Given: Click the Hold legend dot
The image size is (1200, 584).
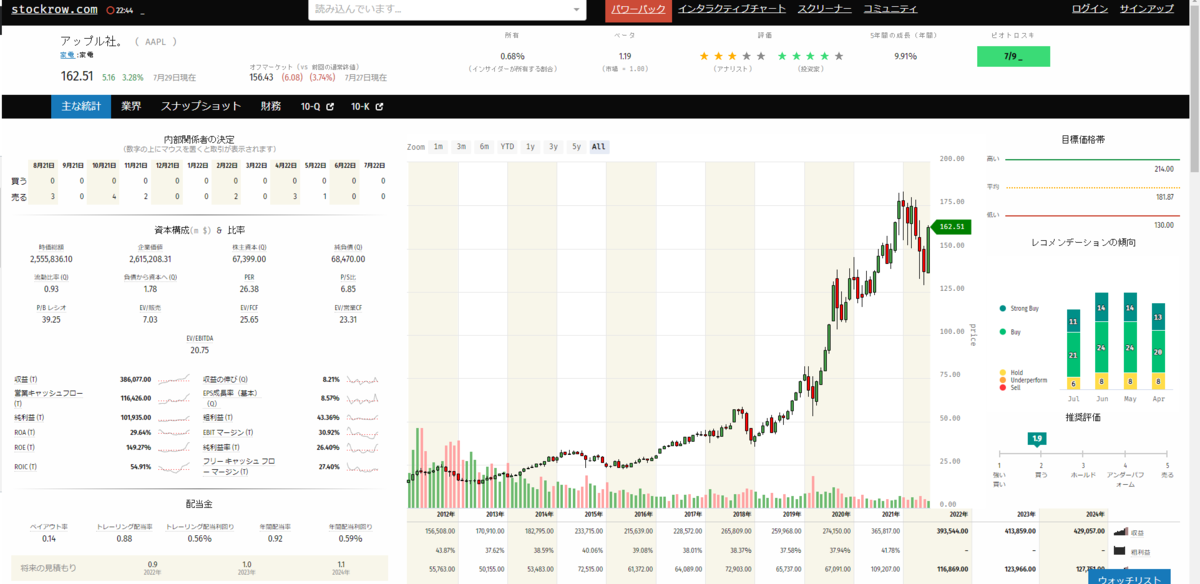Looking at the screenshot, I should click(1002, 372).
